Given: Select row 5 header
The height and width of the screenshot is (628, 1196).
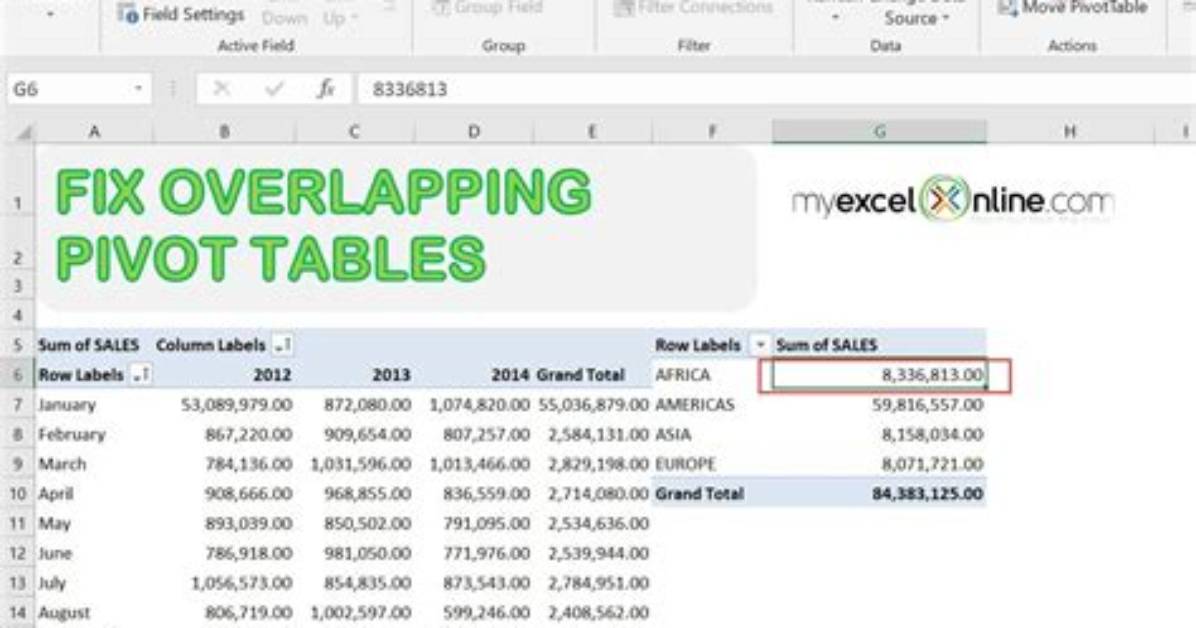Looking at the screenshot, I should tap(18, 345).
